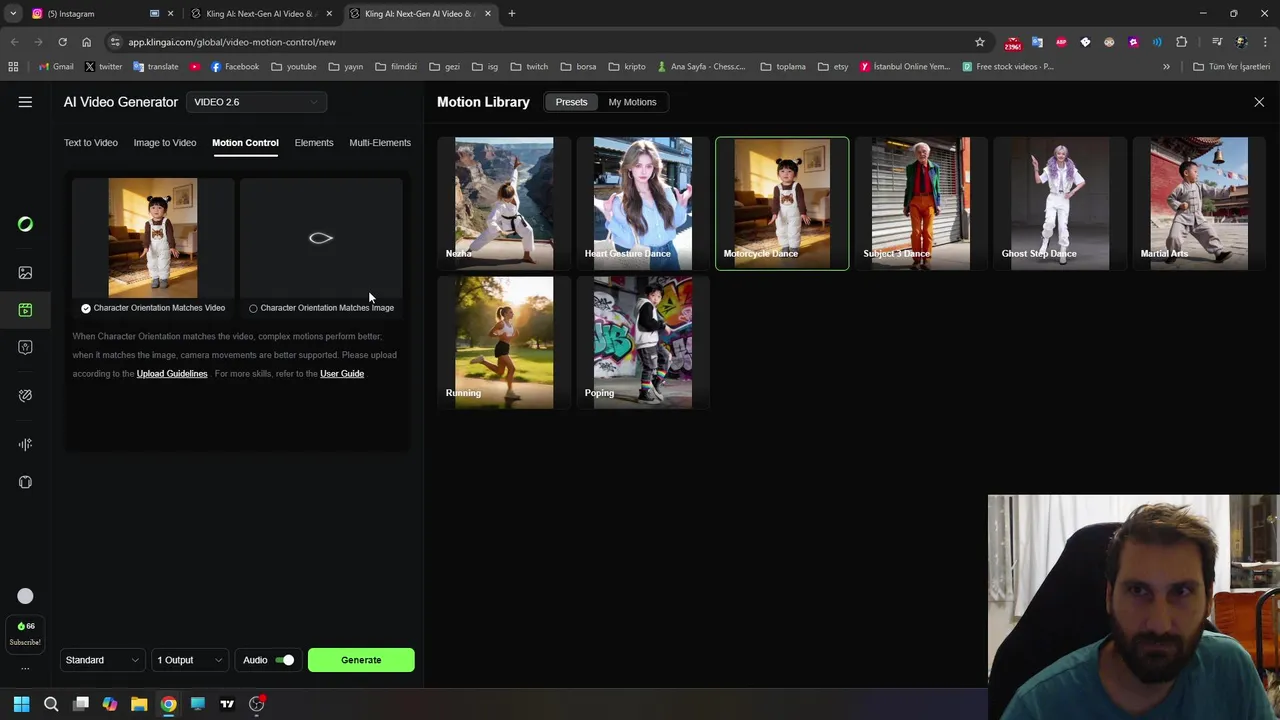
Task: Open the virtual try-on shirt sidebar icon
Action: pyautogui.click(x=25, y=482)
